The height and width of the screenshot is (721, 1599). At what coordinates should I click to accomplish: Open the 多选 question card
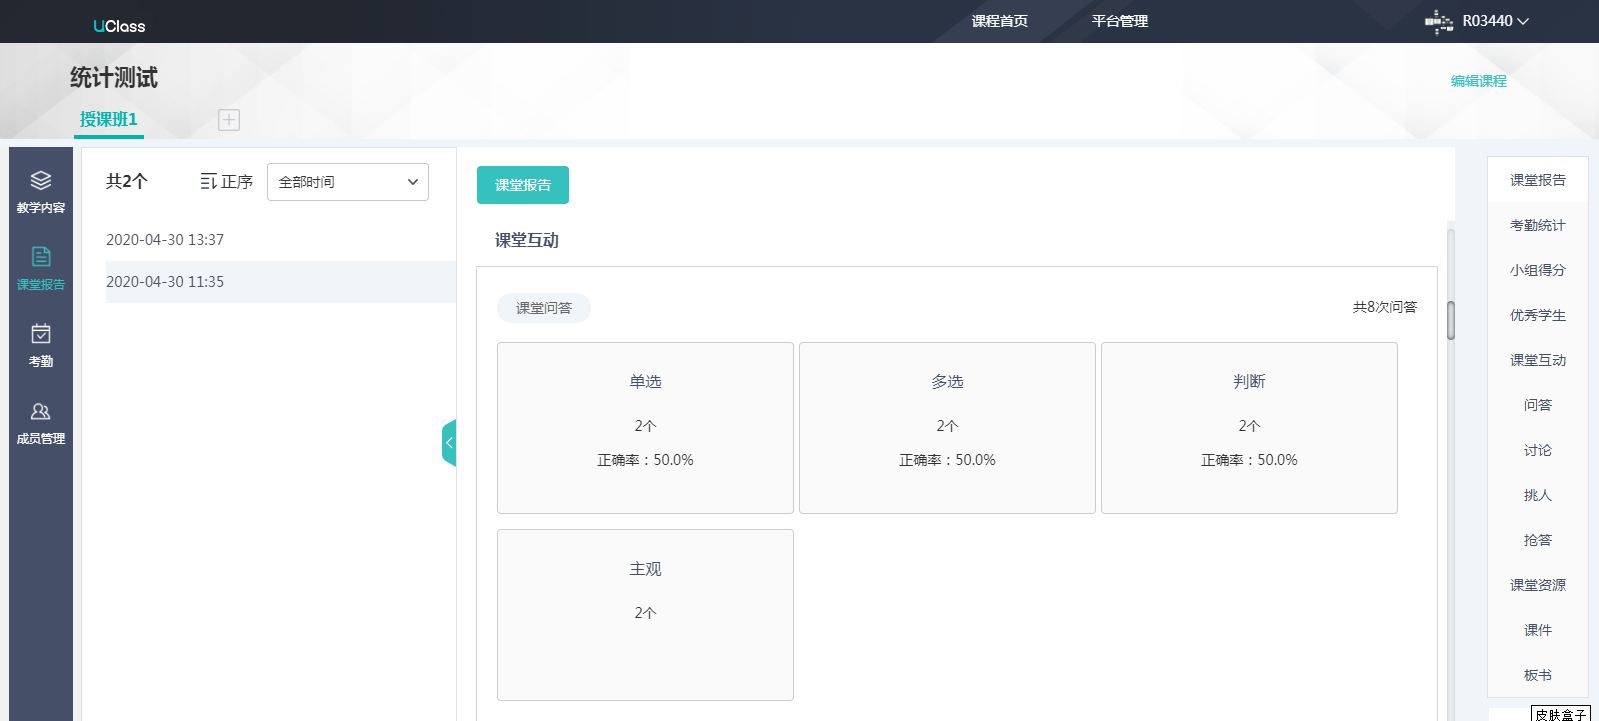(947, 428)
